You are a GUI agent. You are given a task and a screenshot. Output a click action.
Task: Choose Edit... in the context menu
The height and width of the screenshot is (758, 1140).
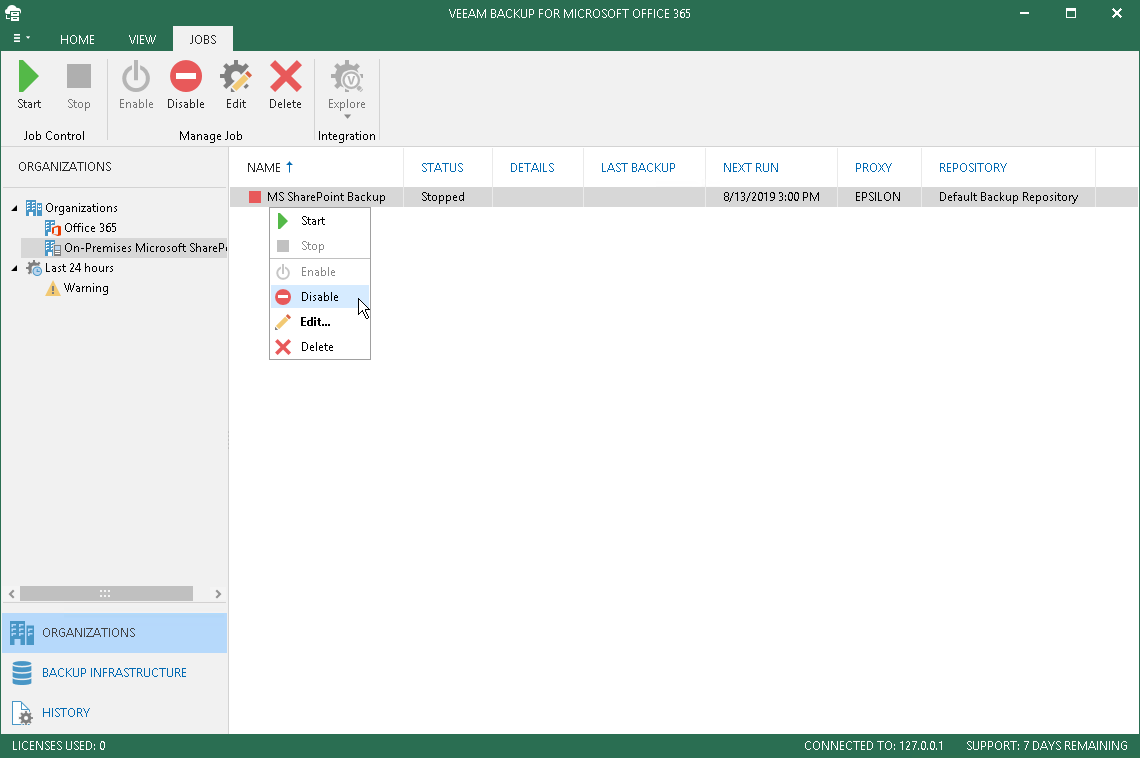320,322
